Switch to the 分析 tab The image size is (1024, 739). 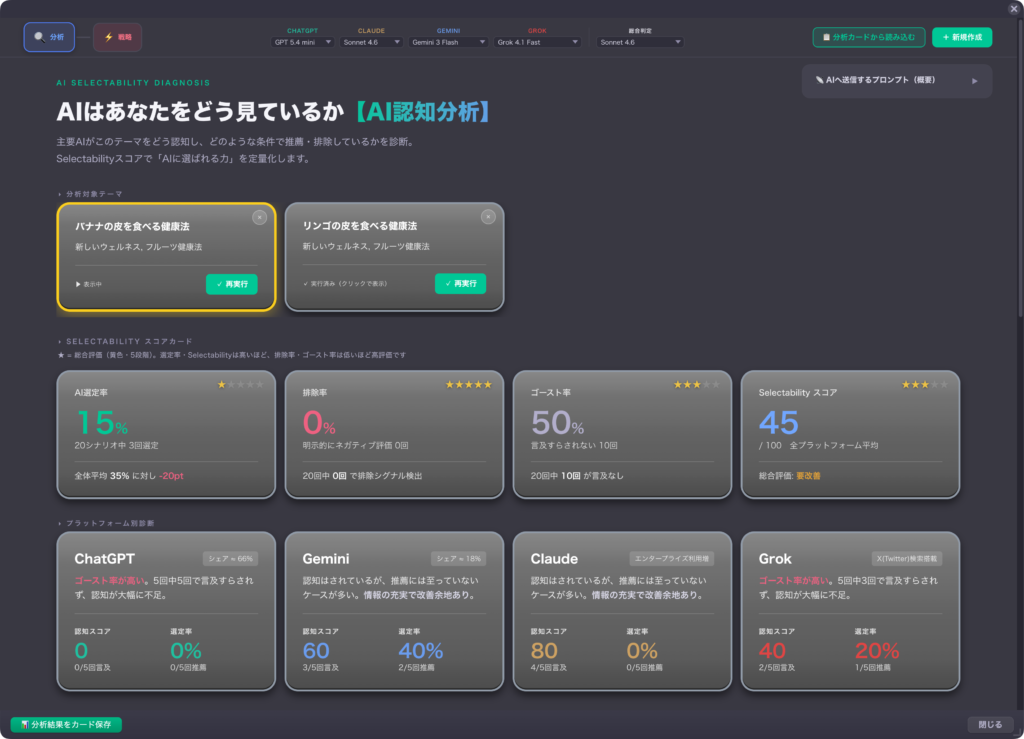(x=49, y=37)
